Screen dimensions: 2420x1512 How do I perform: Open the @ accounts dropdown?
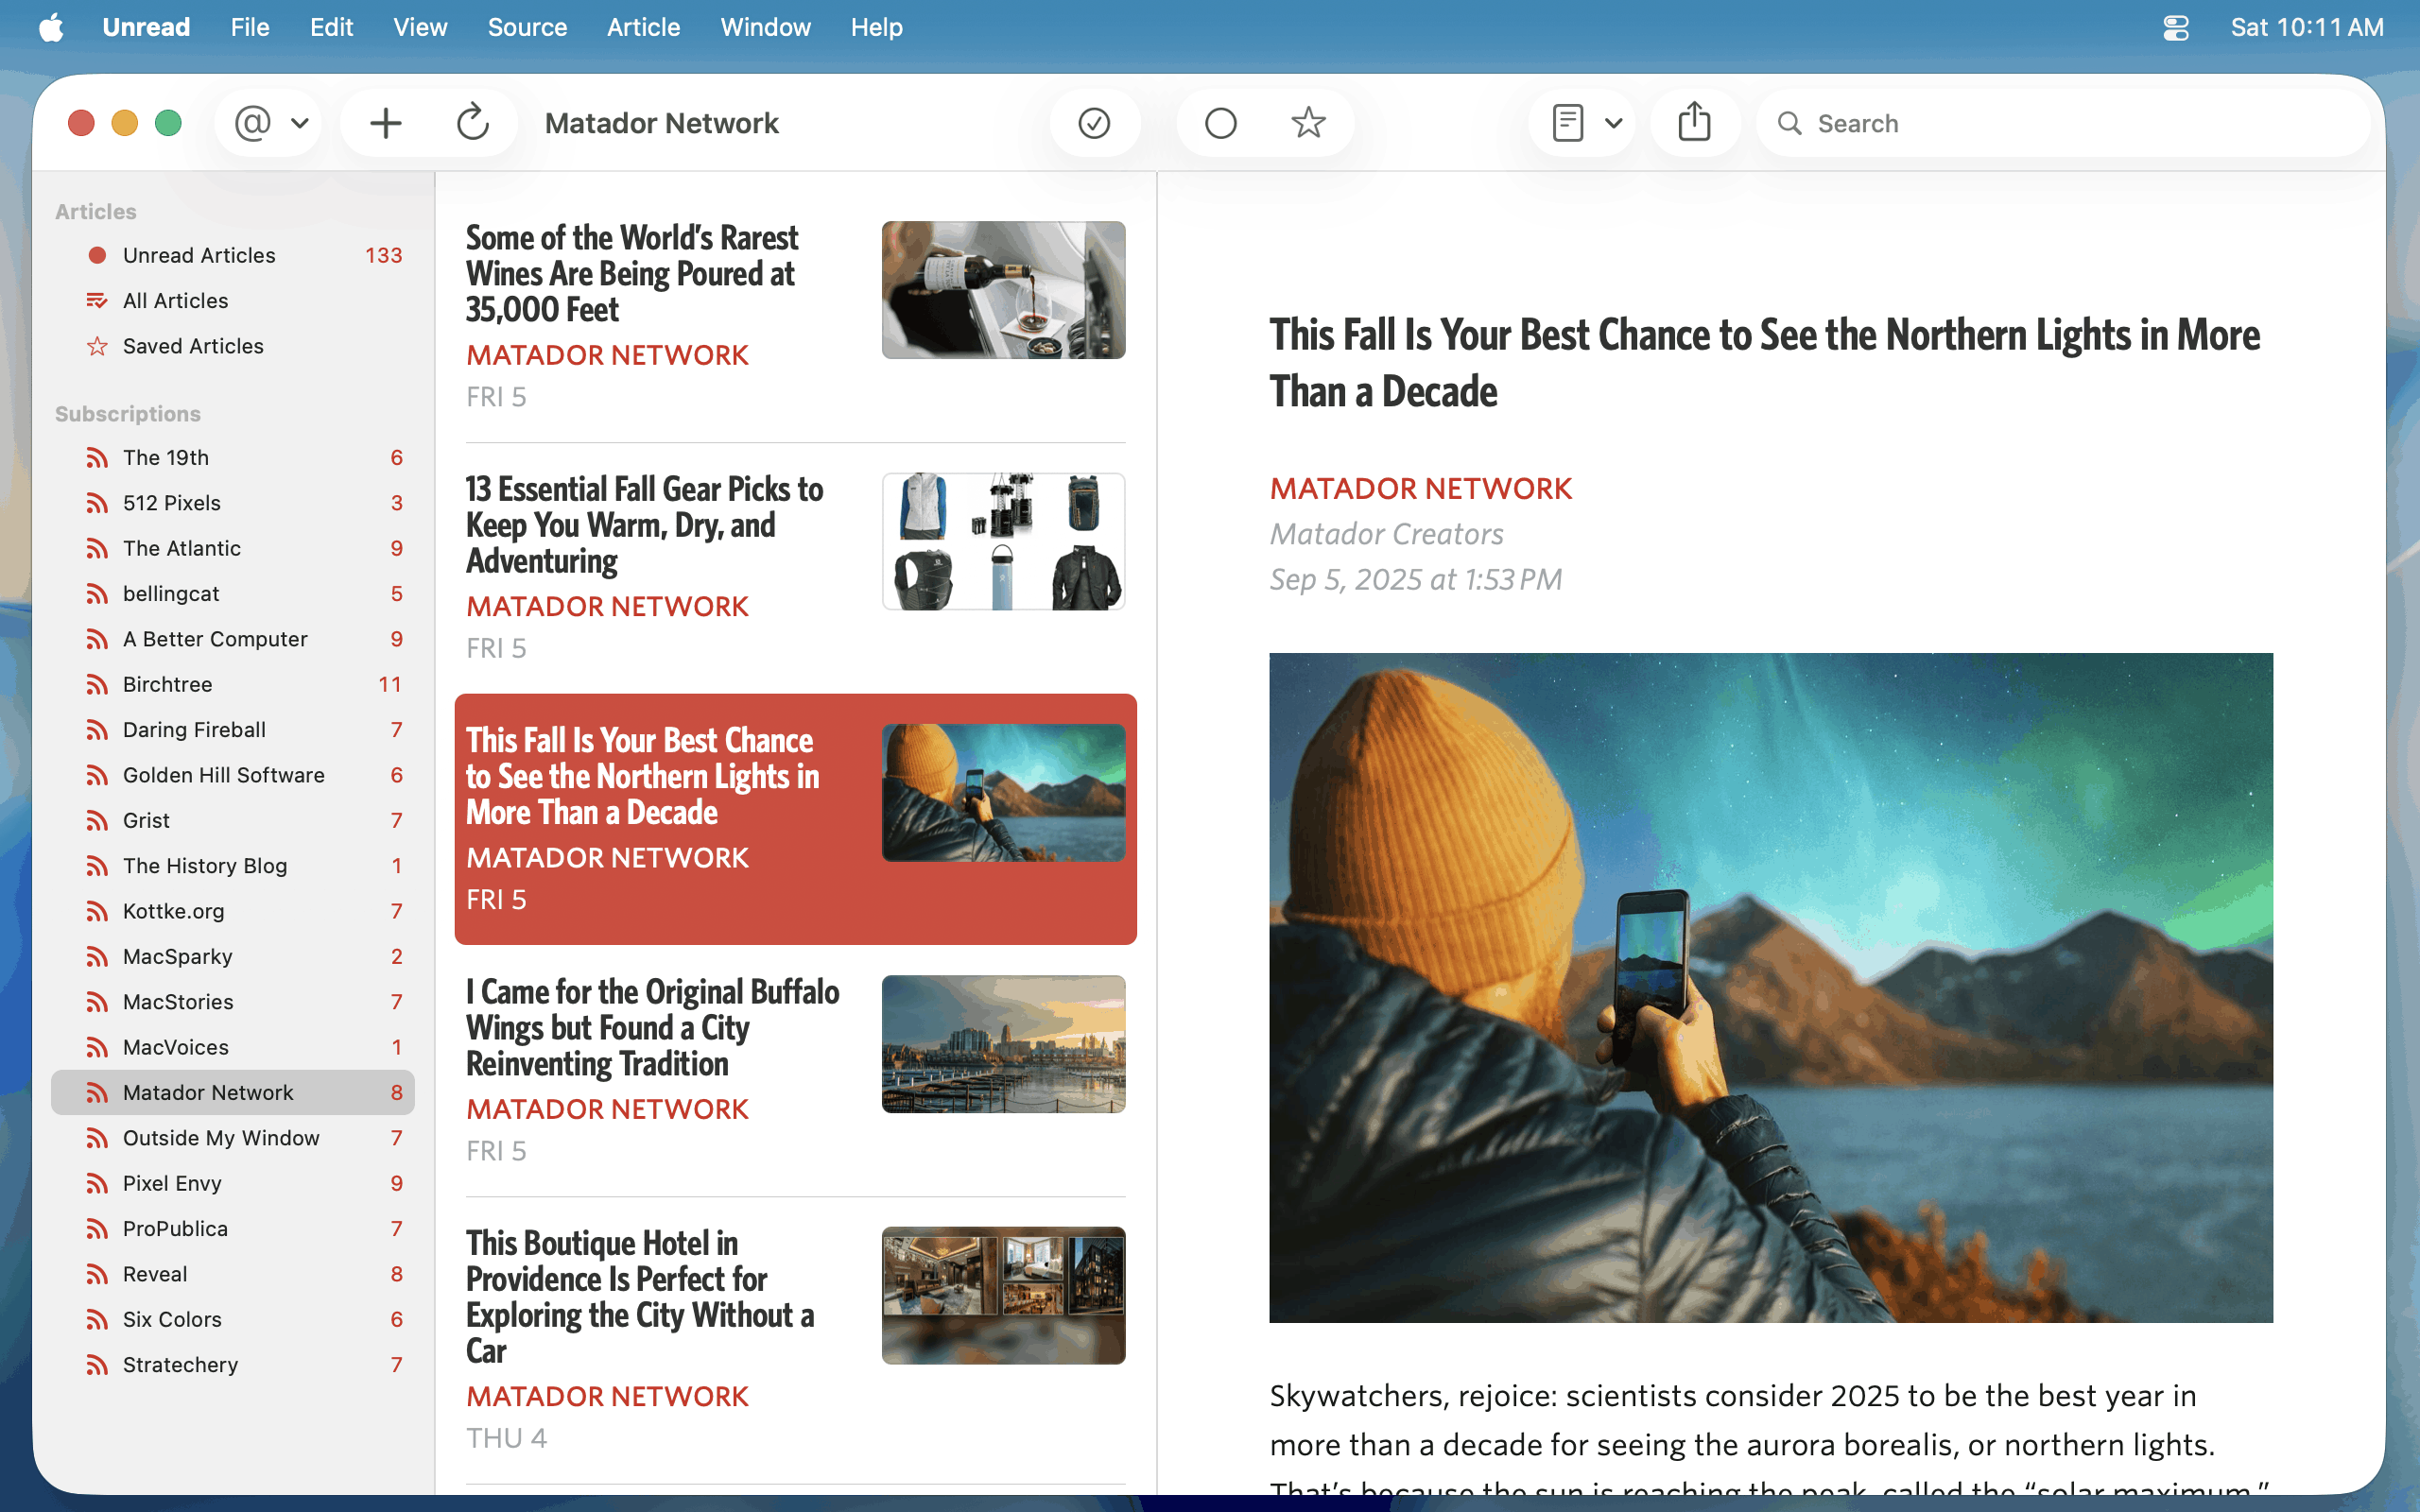[x=270, y=123]
